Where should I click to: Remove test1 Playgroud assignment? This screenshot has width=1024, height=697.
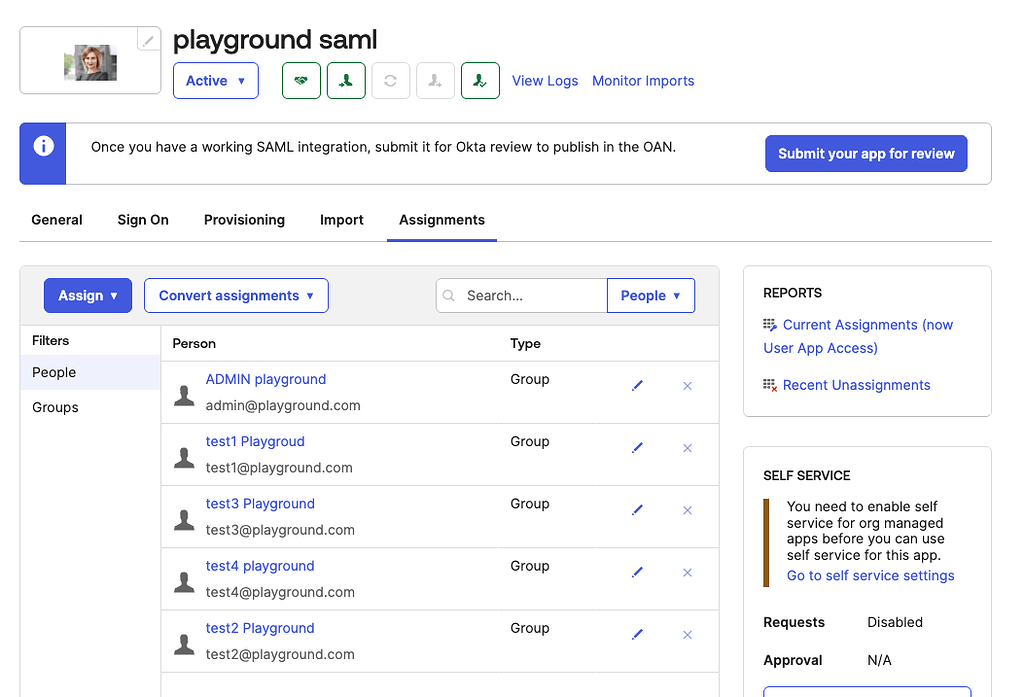[687, 448]
